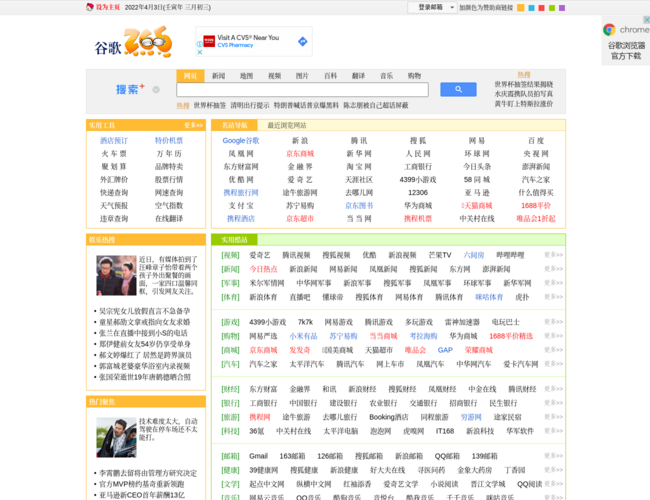Image resolution: width=650 pixels, height=500 pixels.
Task: Select the 视频 search tab
Action: pyautogui.click(x=274, y=76)
